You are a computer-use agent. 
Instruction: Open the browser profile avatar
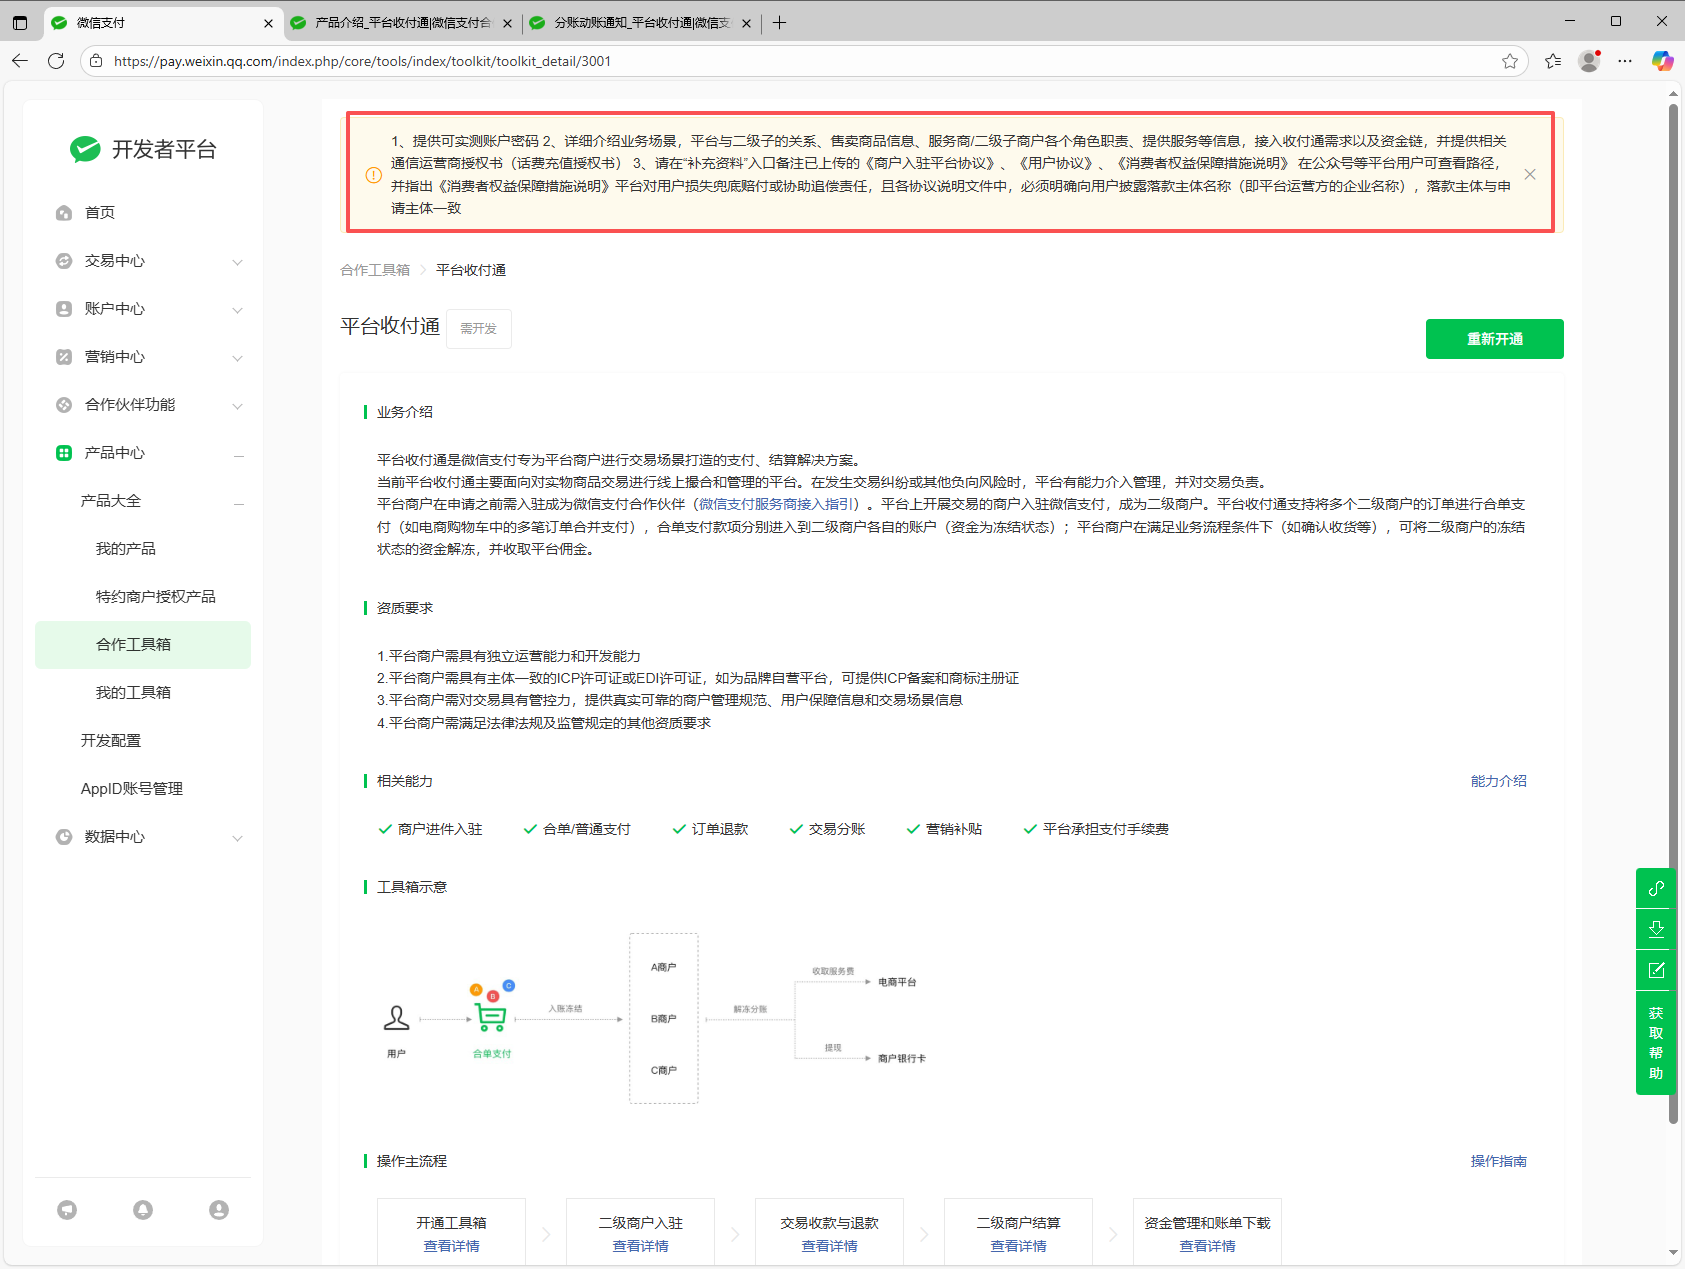(x=1589, y=61)
